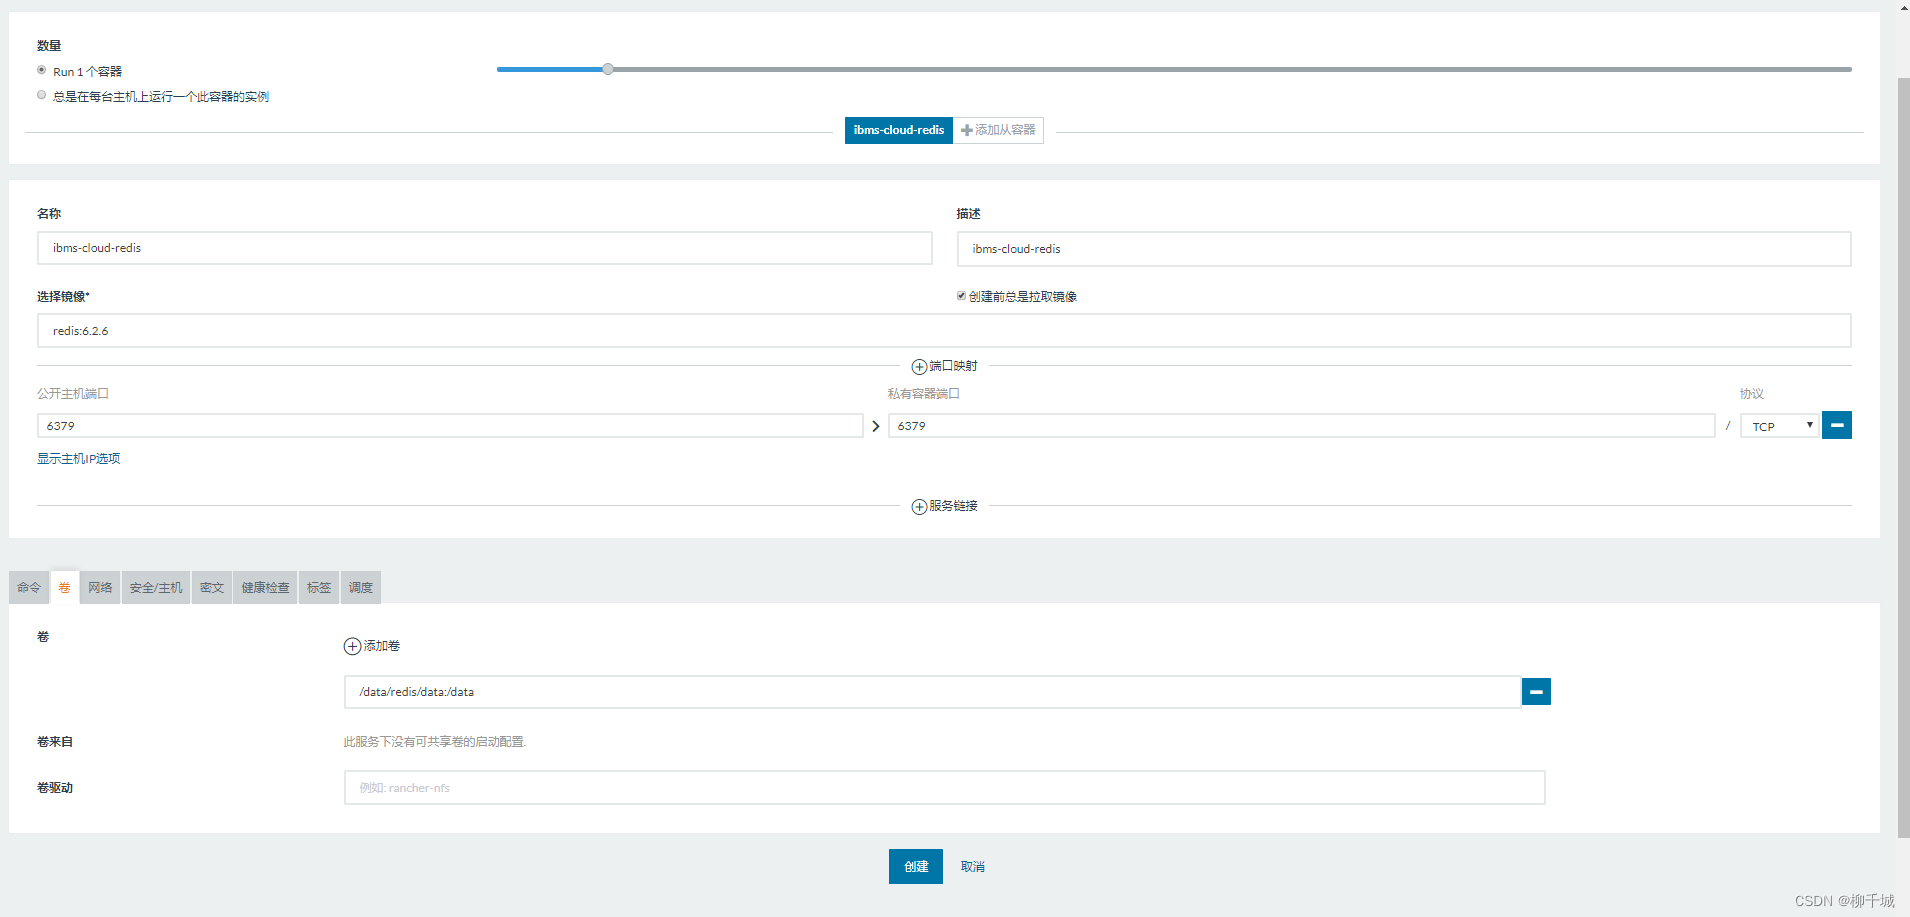Click the 取消 button

tap(973, 867)
